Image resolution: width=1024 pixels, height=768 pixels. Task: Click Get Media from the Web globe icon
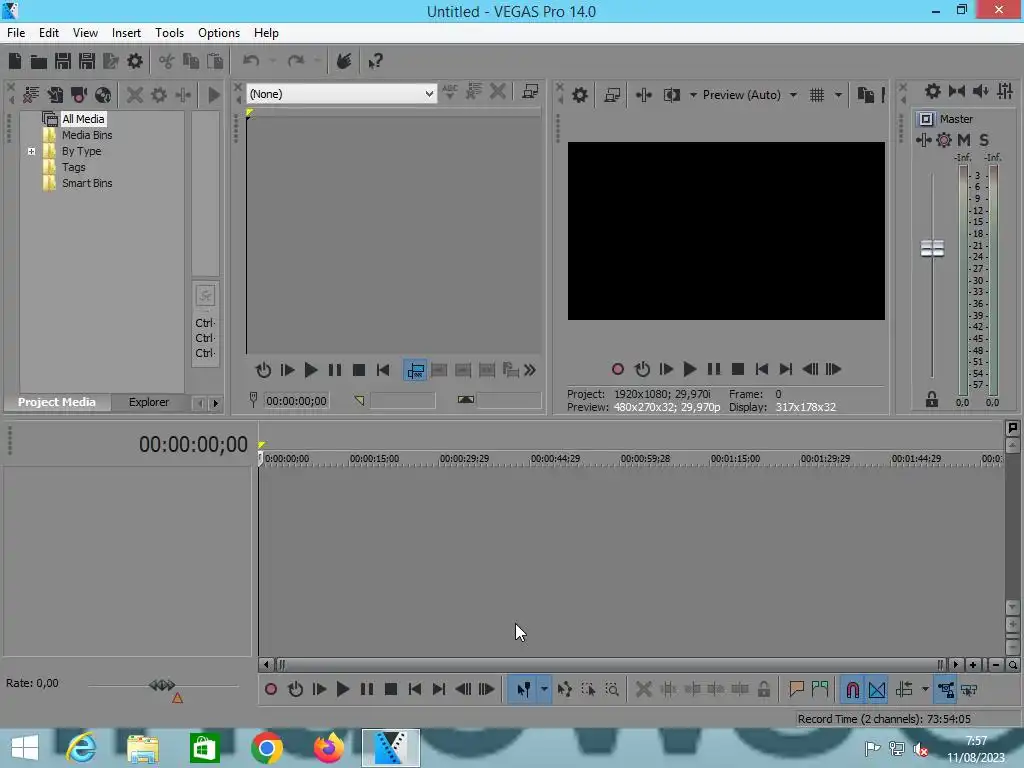[x=103, y=95]
